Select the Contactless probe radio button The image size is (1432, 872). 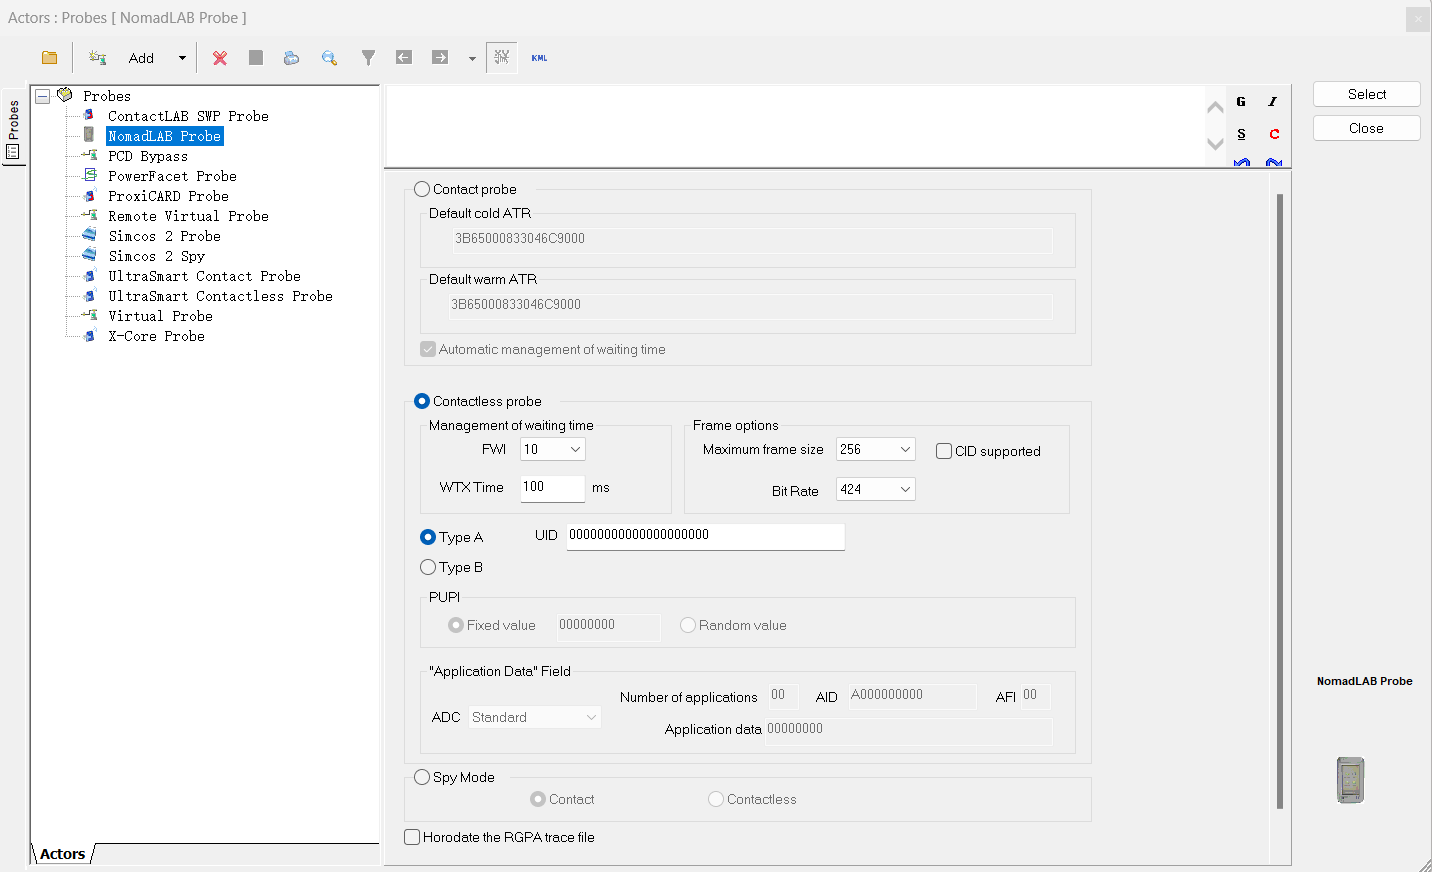click(422, 401)
